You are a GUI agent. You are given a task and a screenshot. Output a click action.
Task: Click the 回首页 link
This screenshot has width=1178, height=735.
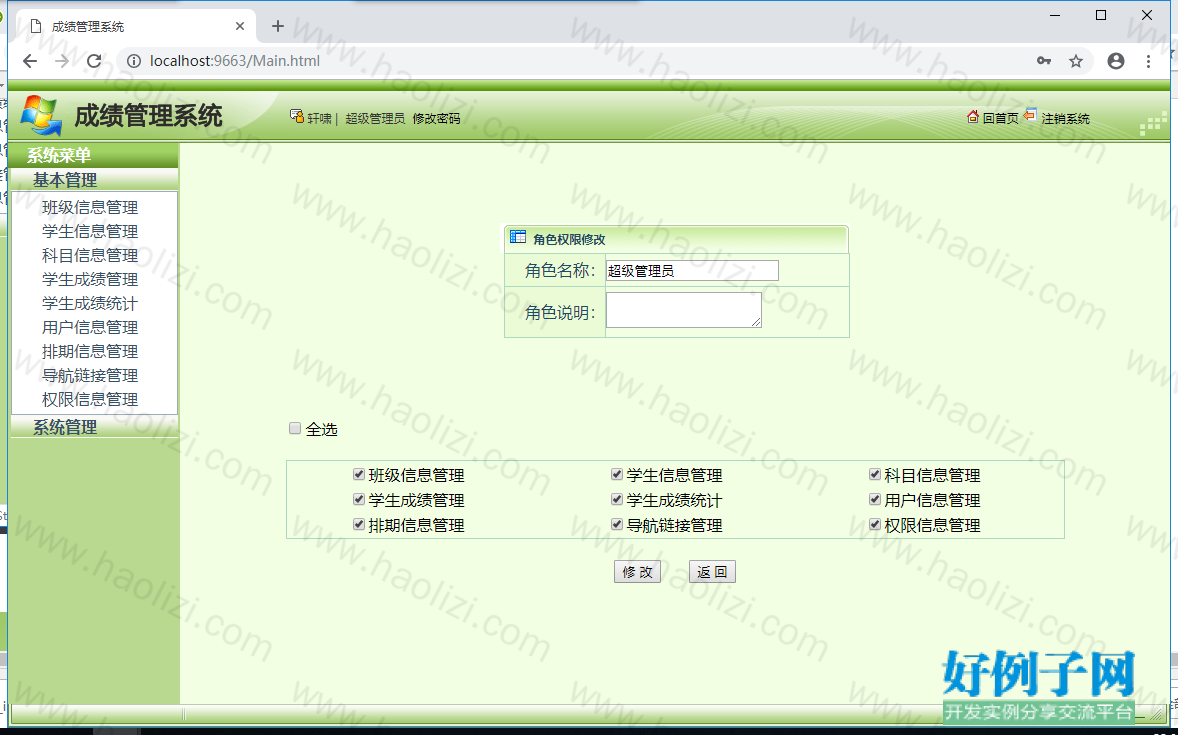click(1001, 119)
